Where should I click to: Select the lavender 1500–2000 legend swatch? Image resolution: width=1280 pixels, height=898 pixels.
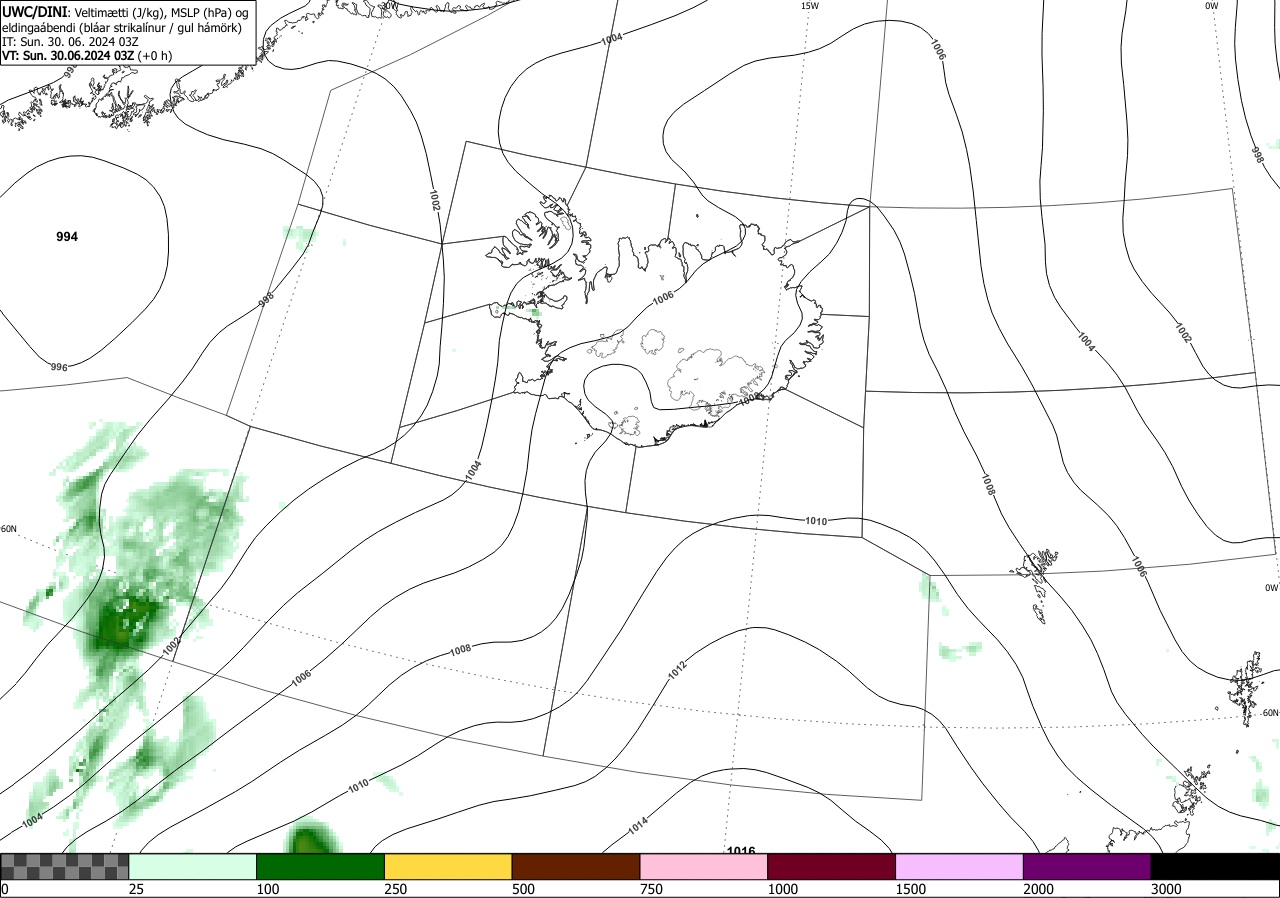coord(960,866)
